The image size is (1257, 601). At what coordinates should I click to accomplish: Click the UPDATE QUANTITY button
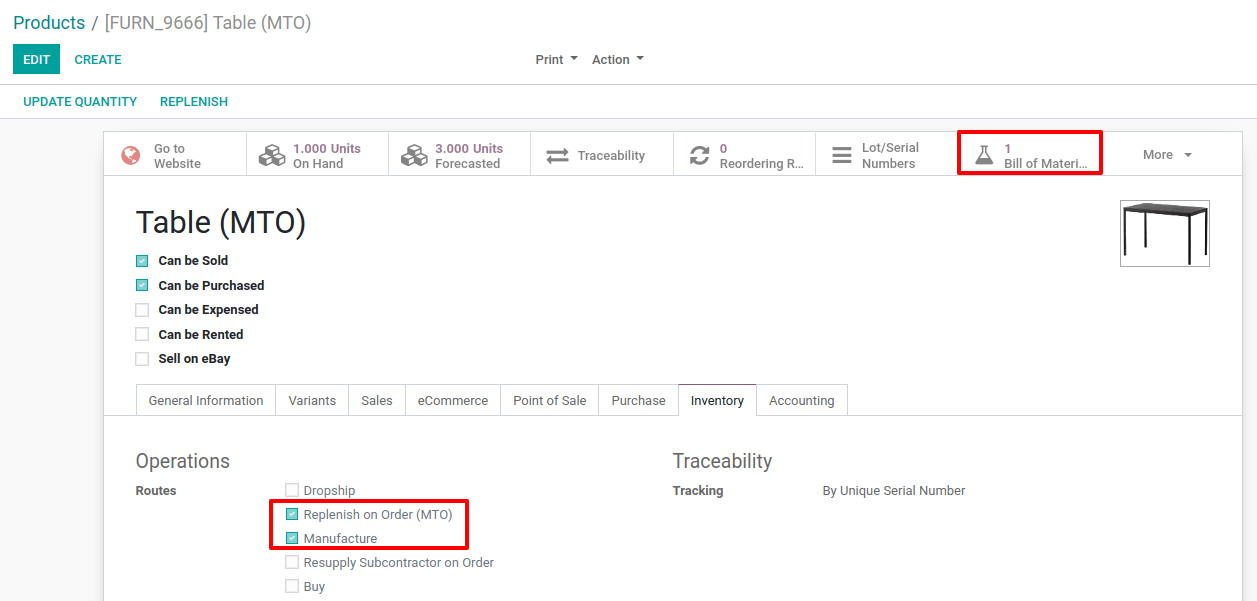click(x=80, y=102)
